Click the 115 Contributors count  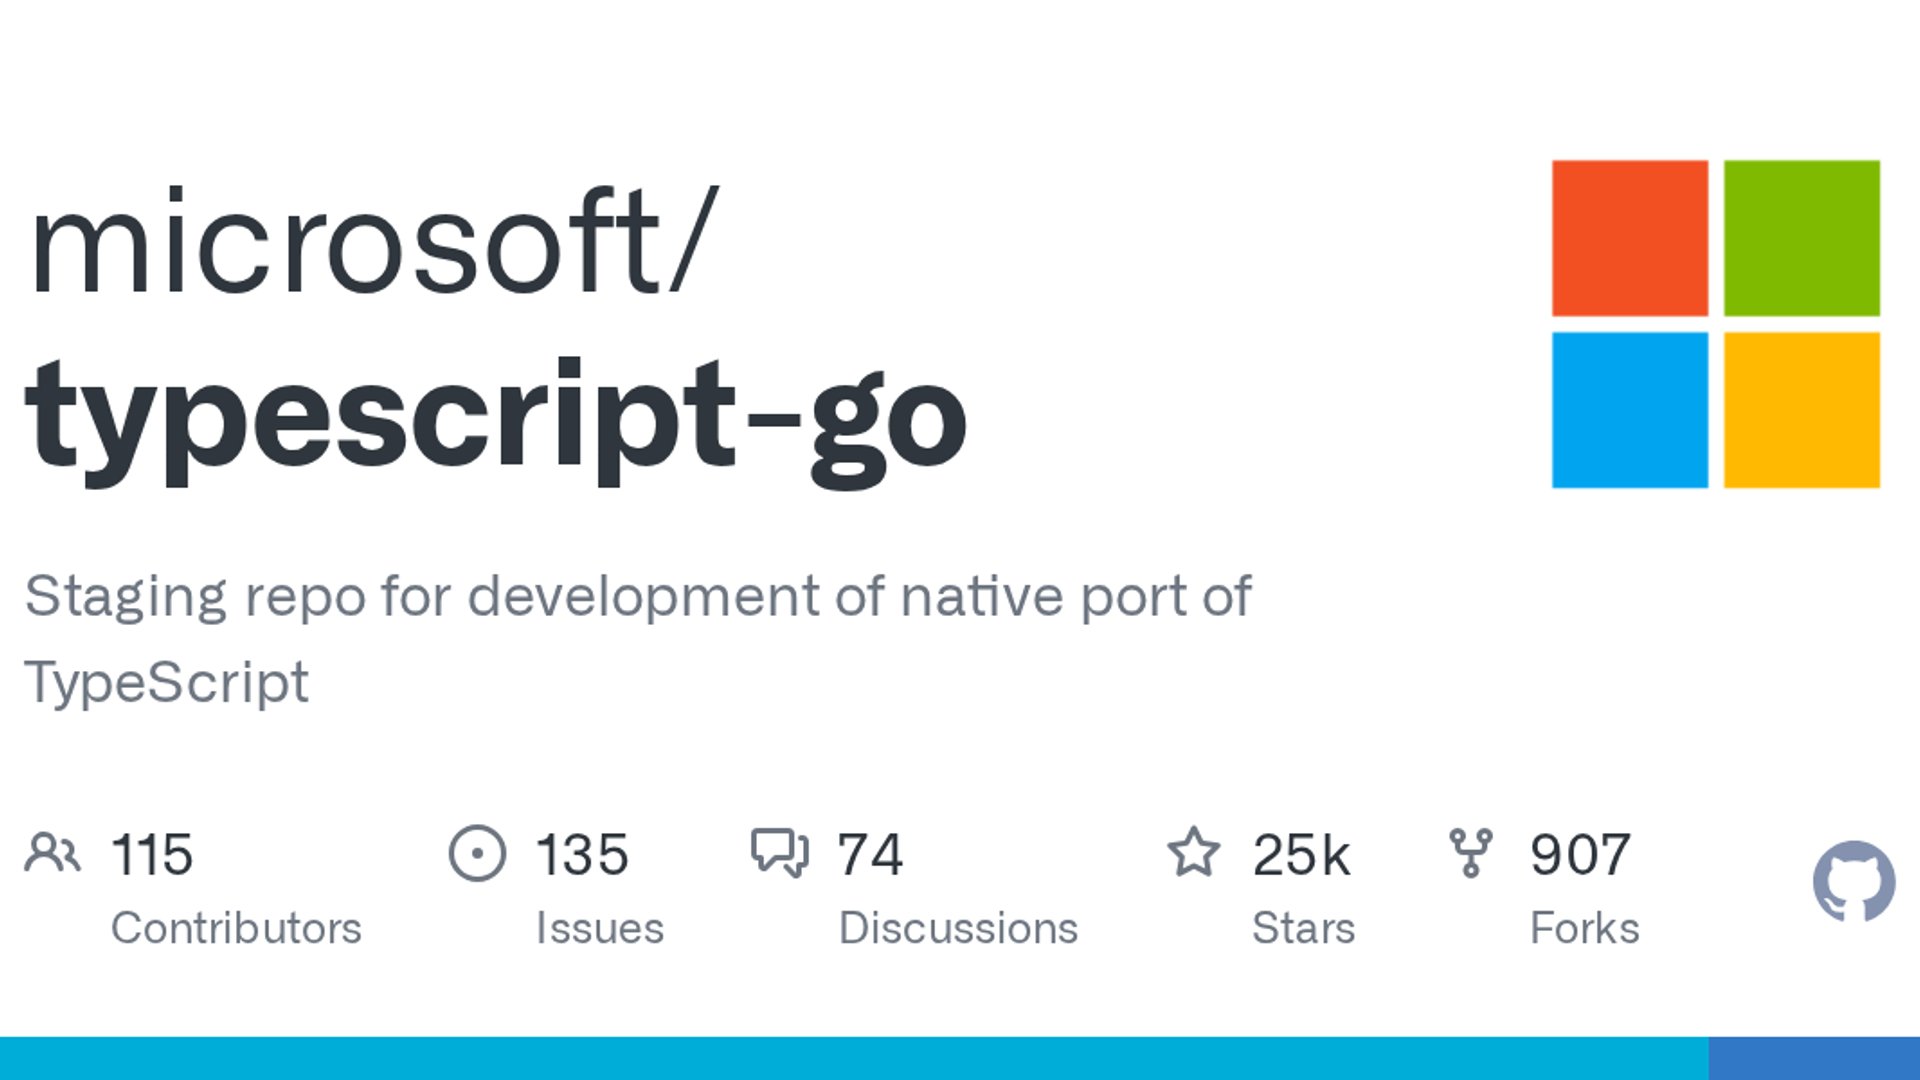click(x=152, y=855)
